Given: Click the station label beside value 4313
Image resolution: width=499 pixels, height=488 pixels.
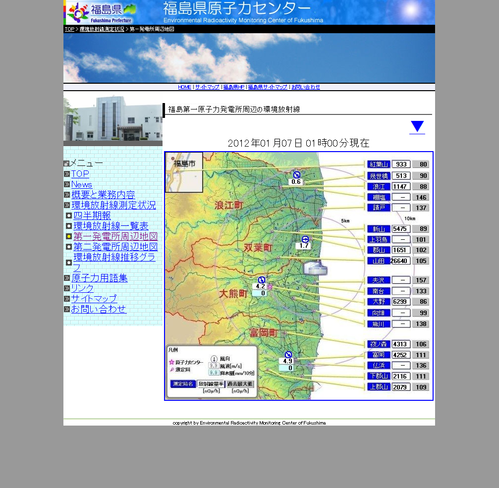Looking at the screenshot, I should point(378,344).
